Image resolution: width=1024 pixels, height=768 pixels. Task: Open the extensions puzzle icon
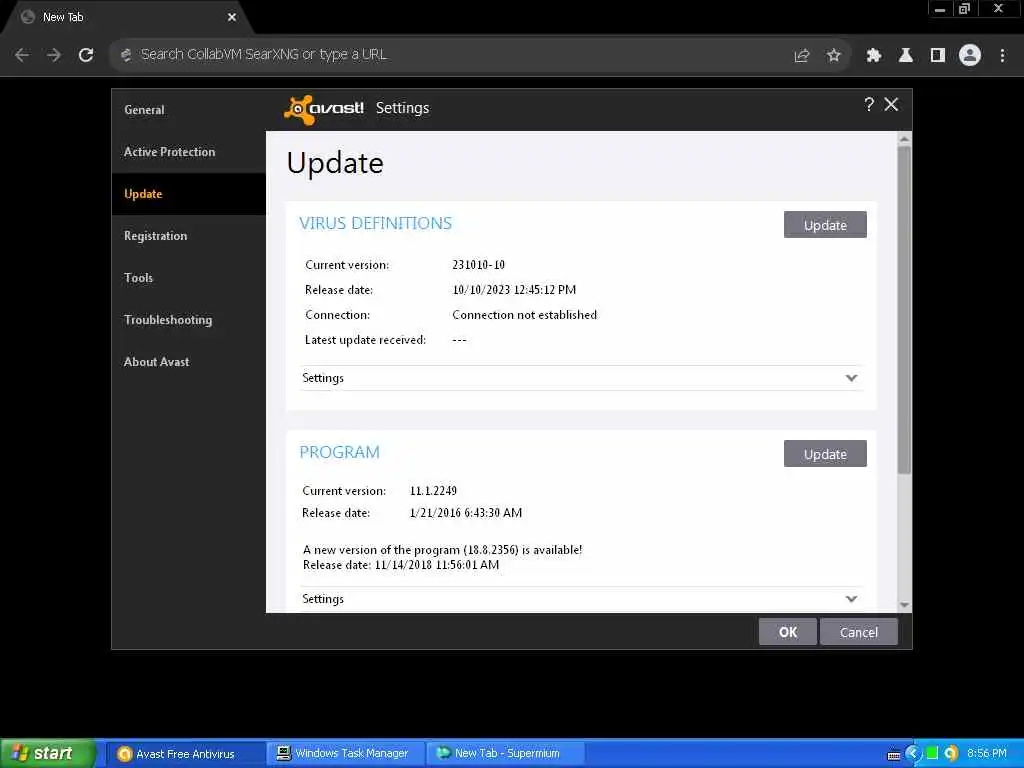pos(874,56)
